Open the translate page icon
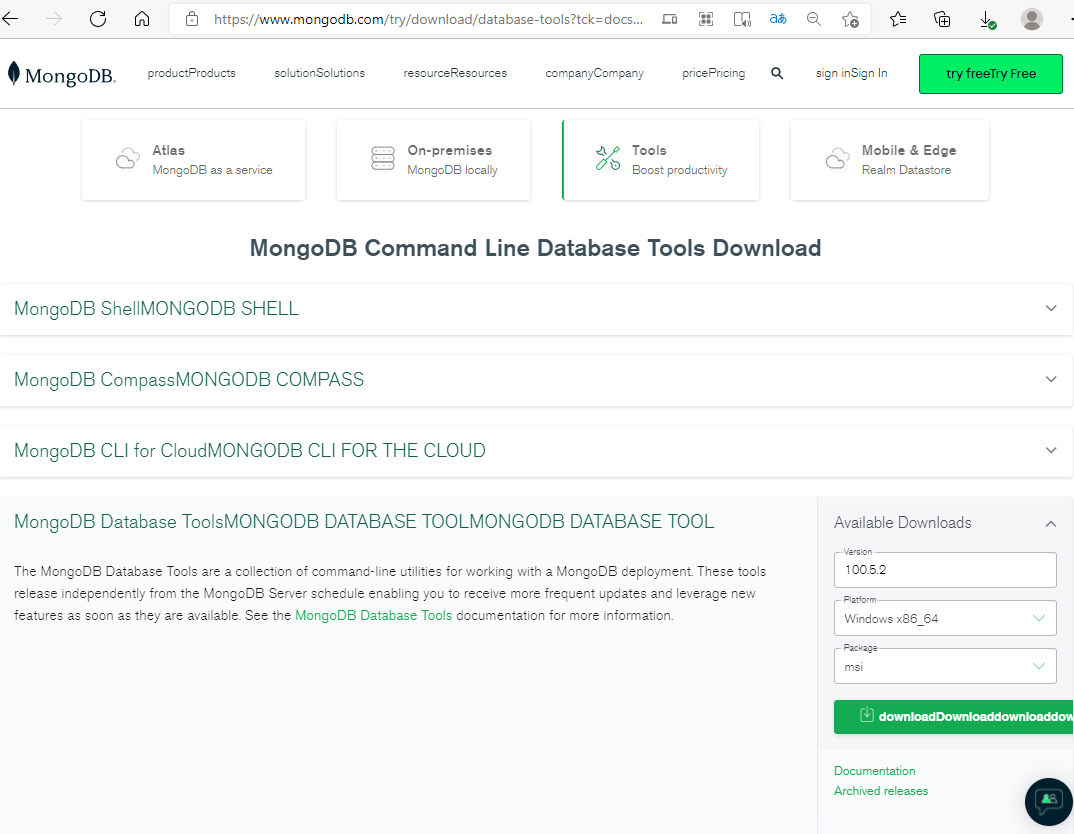 [x=778, y=19]
